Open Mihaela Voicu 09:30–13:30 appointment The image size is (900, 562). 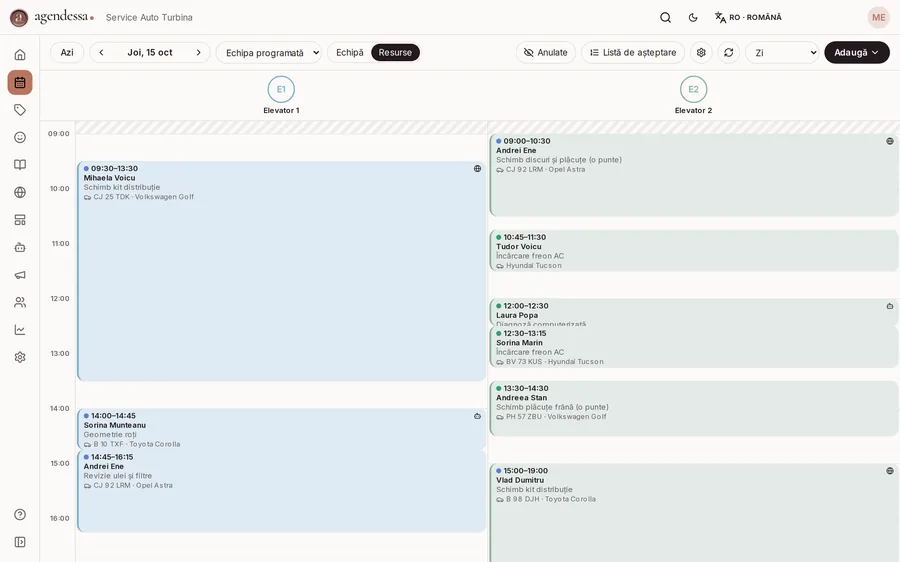click(x=281, y=271)
